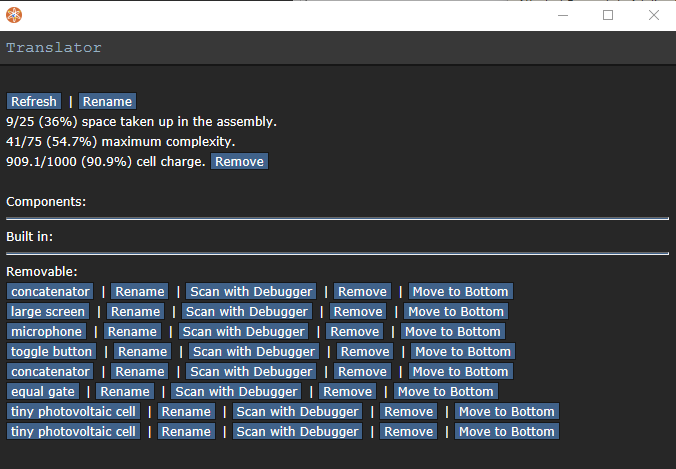Remove the power cell from the assembly

(x=239, y=161)
